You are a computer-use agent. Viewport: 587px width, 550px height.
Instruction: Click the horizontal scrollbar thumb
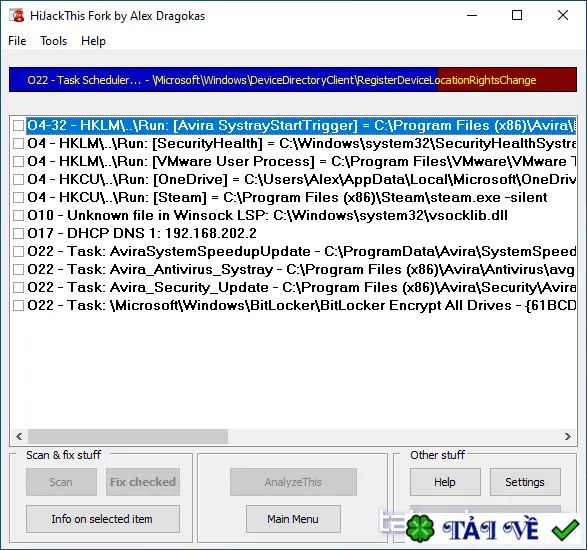[128, 436]
